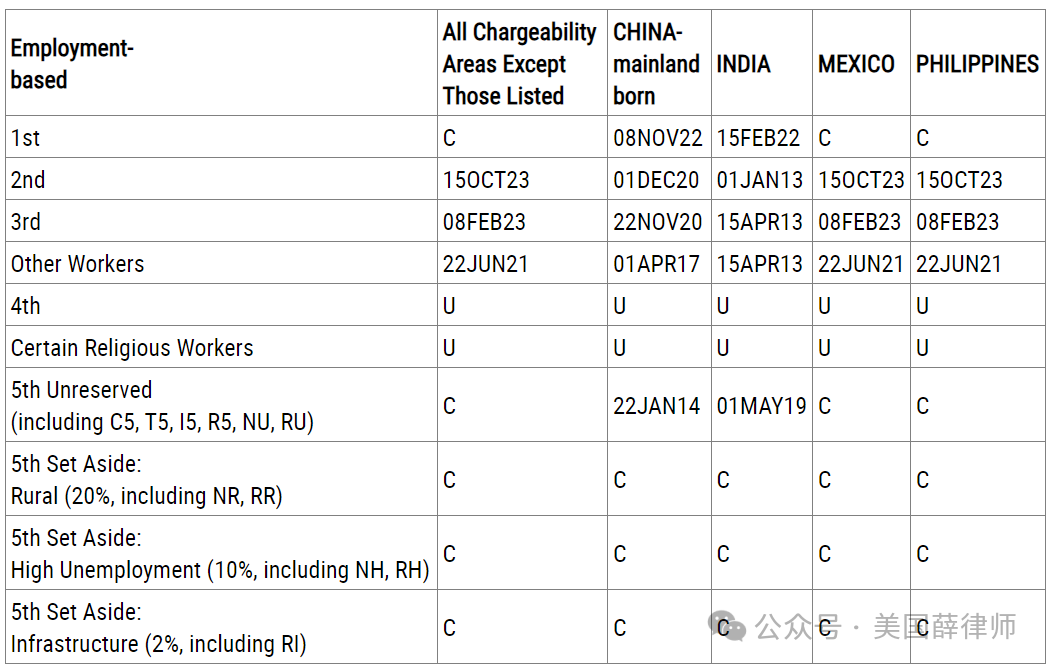Image resolution: width=1050 pixels, height=669 pixels.
Task: Select the 'Certain Religious Workers' row label
Action: [x=132, y=348]
